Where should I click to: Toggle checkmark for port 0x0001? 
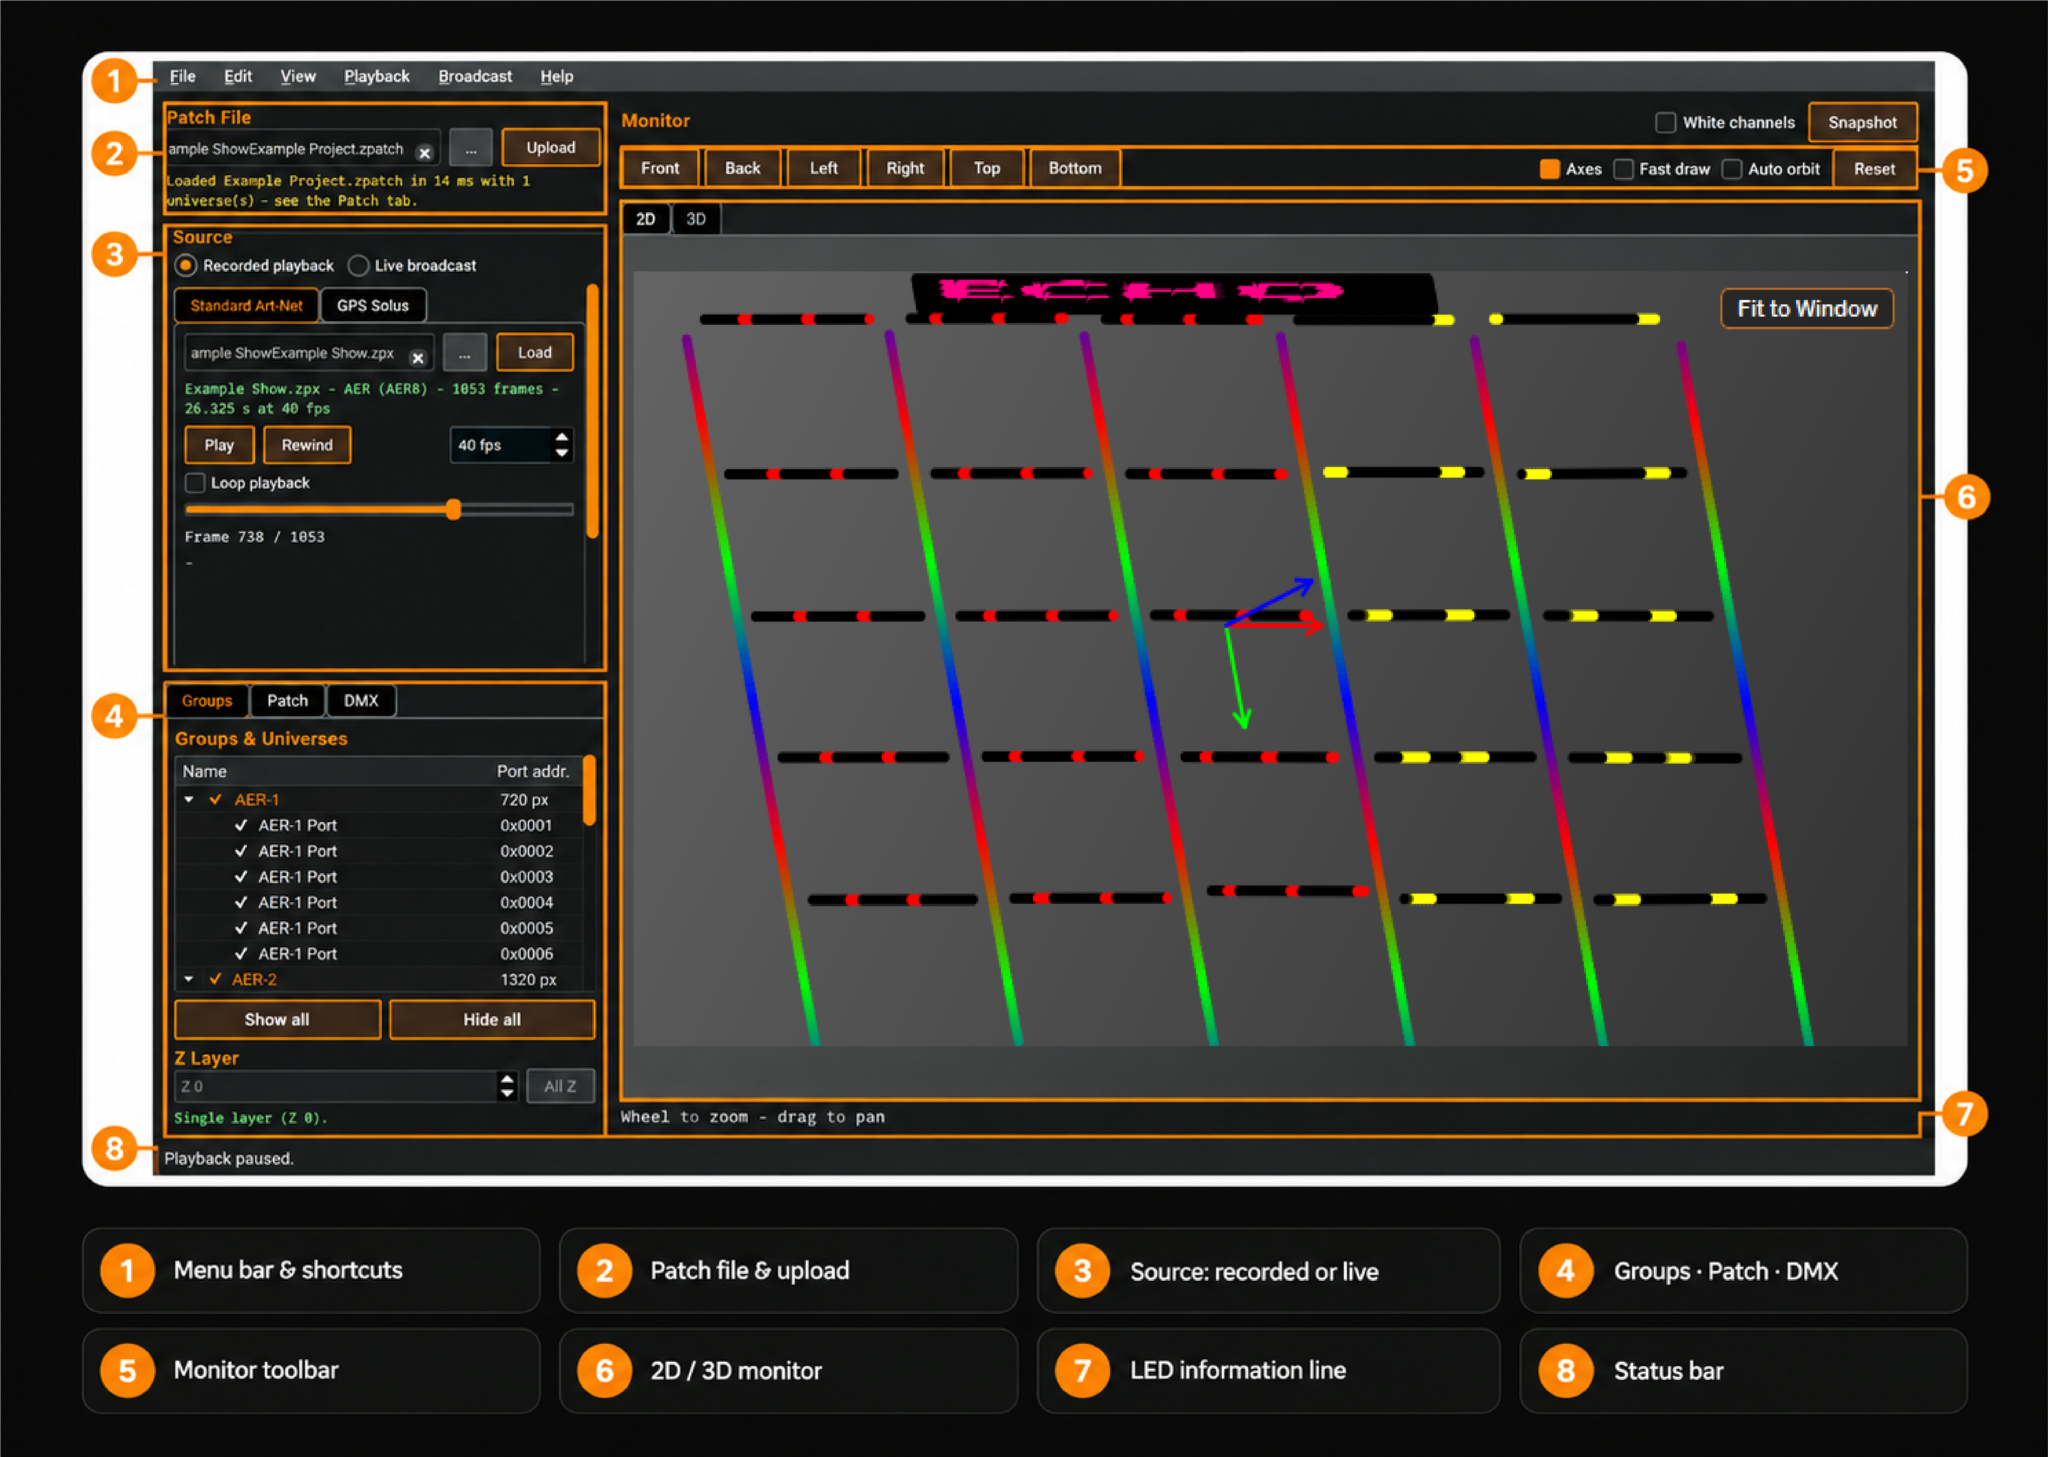241,825
